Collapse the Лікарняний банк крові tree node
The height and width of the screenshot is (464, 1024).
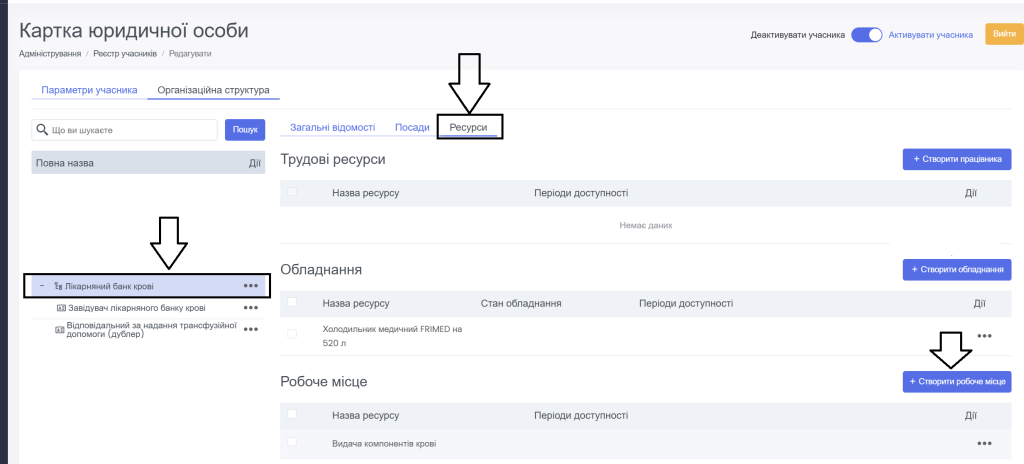coord(42,286)
